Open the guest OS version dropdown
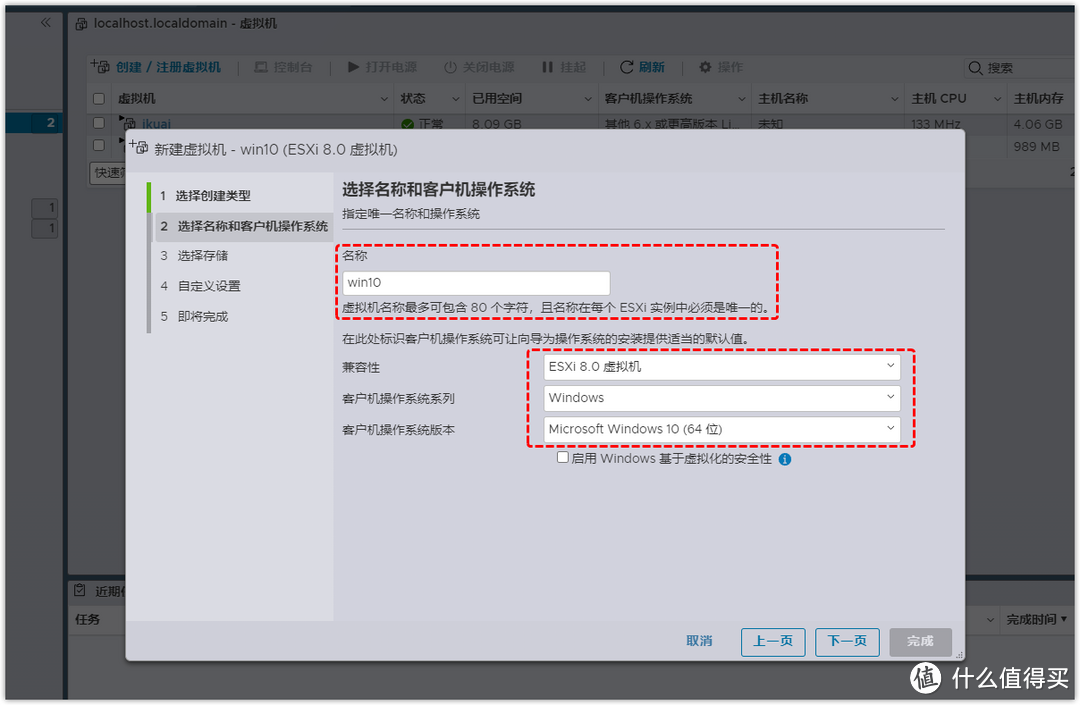The width and height of the screenshot is (1080, 705). [721, 429]
